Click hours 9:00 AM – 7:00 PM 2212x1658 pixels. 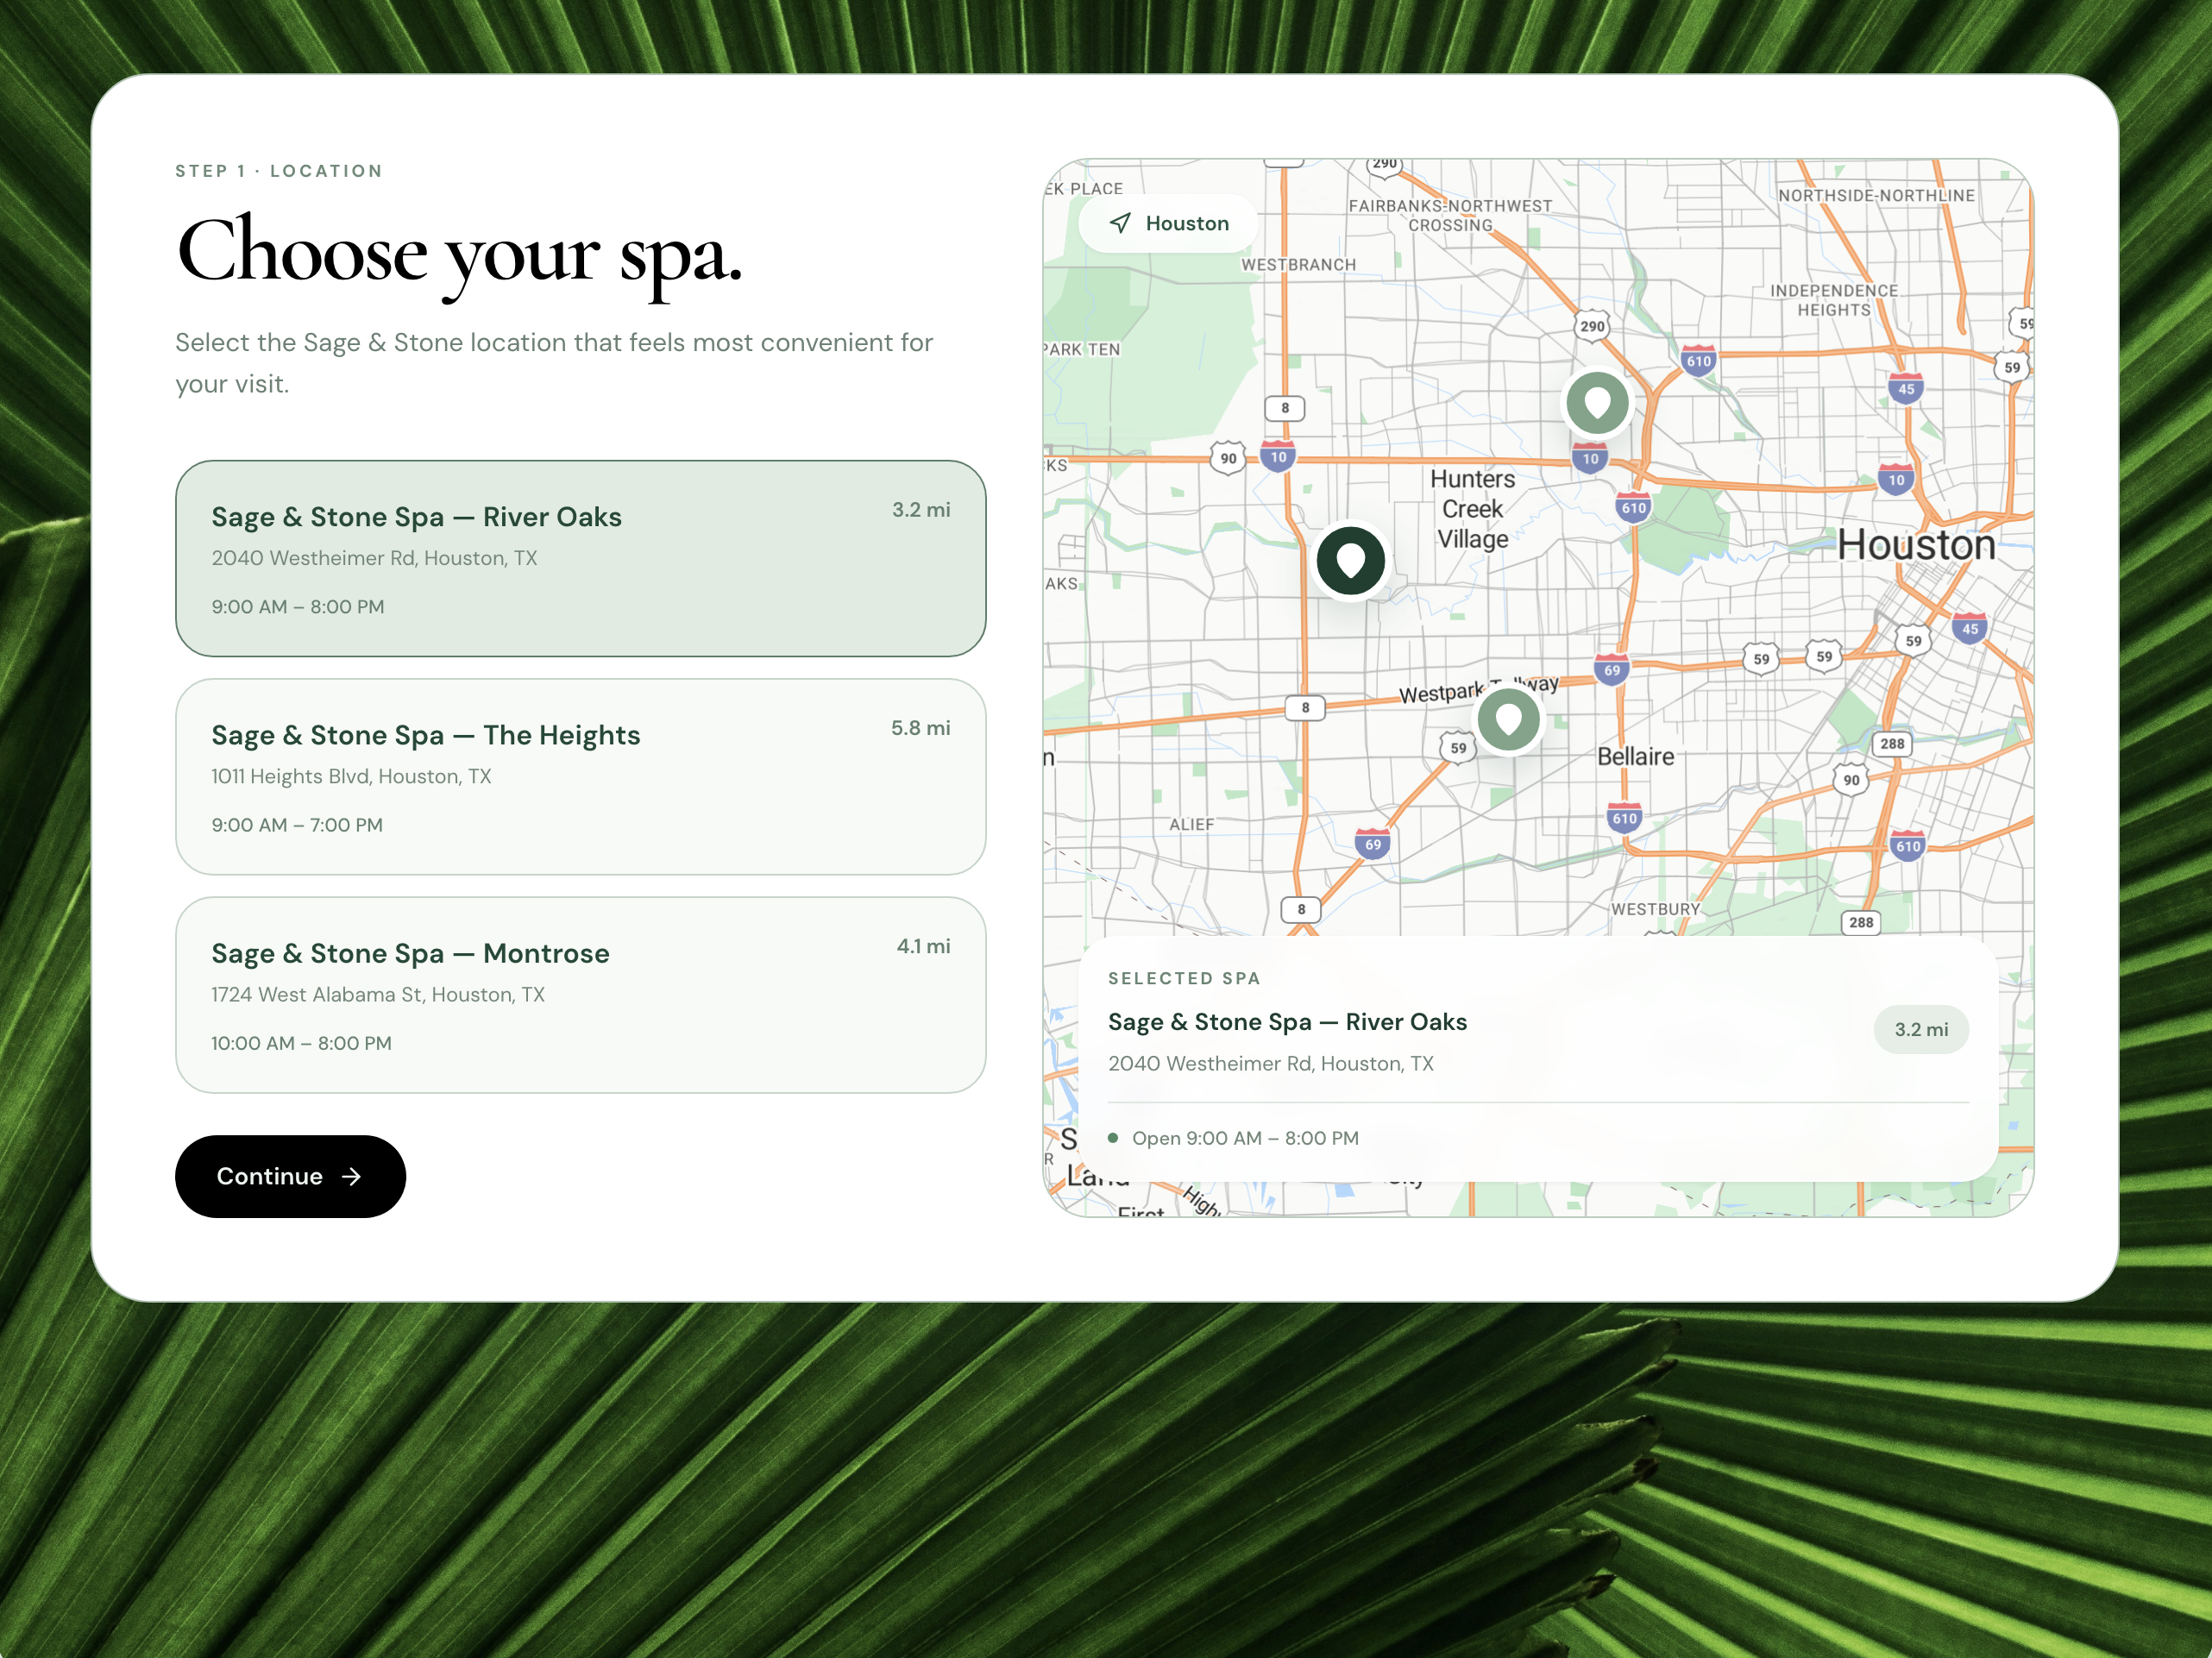click(x=297, y=825)
